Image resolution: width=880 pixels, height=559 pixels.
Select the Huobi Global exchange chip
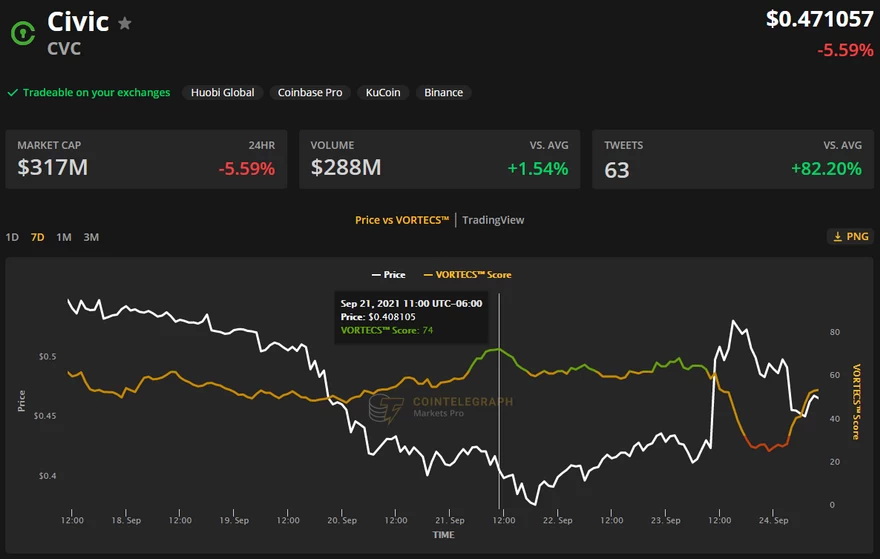point(222,93)
